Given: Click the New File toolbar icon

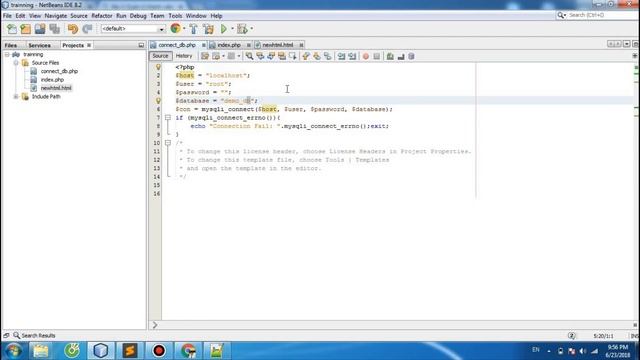Looking at the screenshot, I should click(x=12, y=29).
